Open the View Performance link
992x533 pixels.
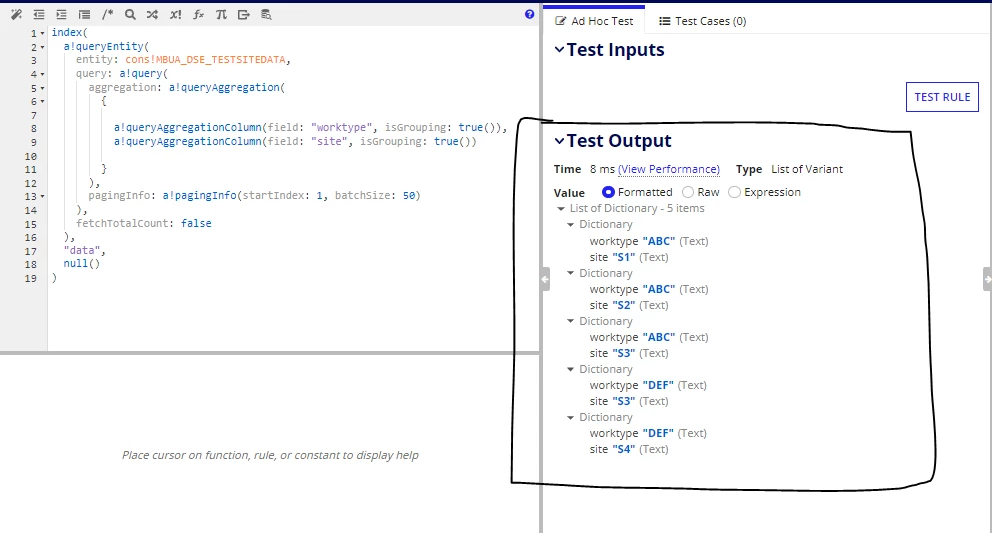point(669,169)
